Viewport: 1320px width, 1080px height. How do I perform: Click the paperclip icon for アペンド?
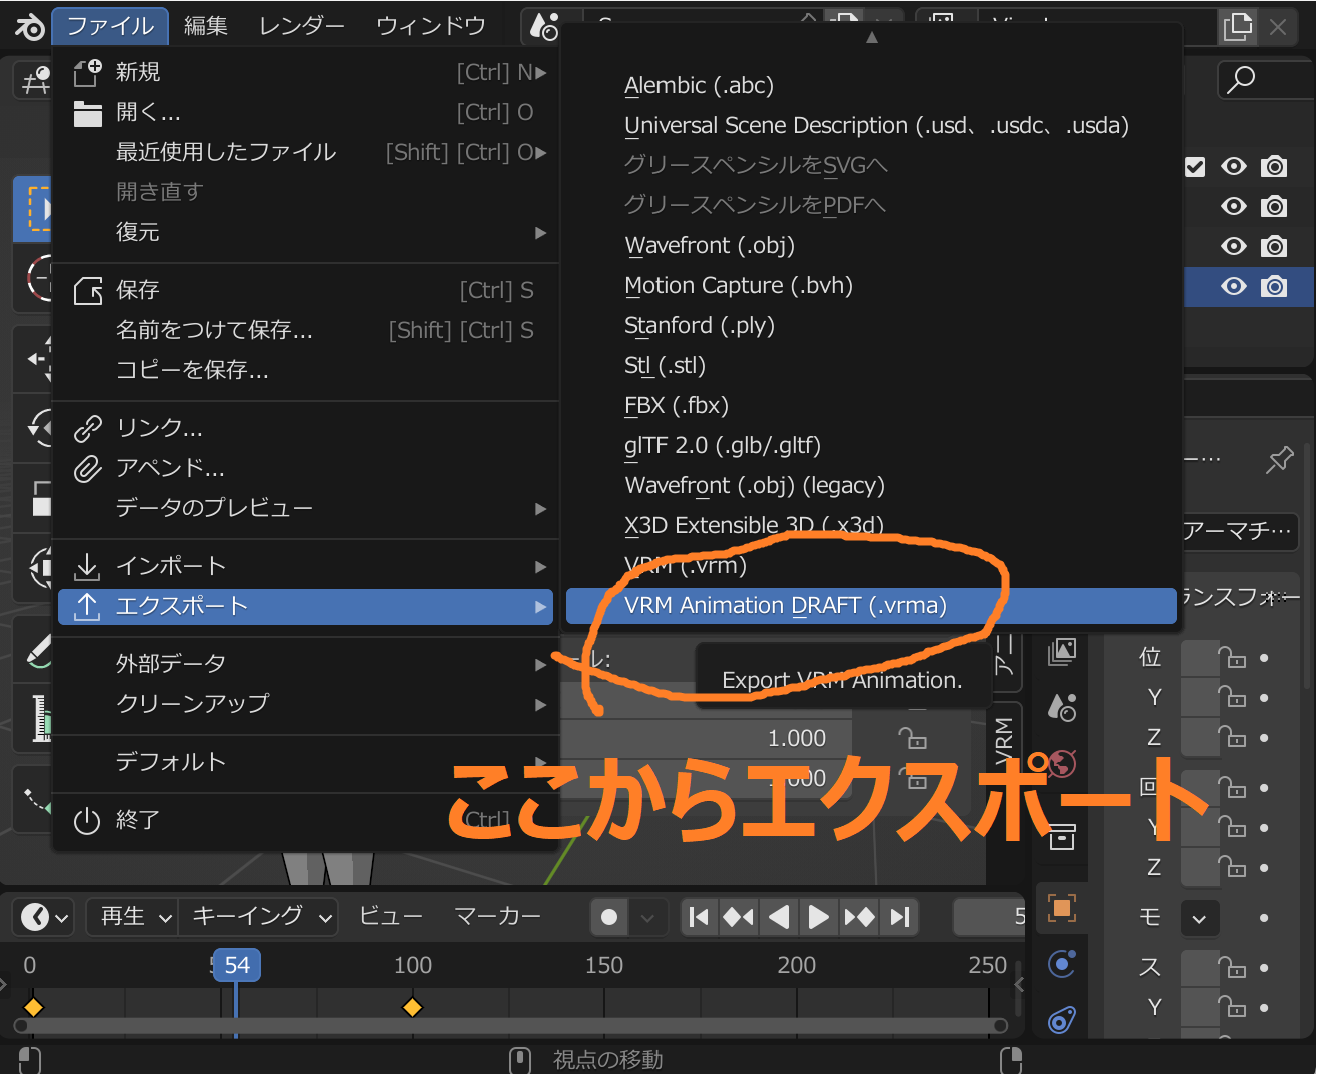88,469
